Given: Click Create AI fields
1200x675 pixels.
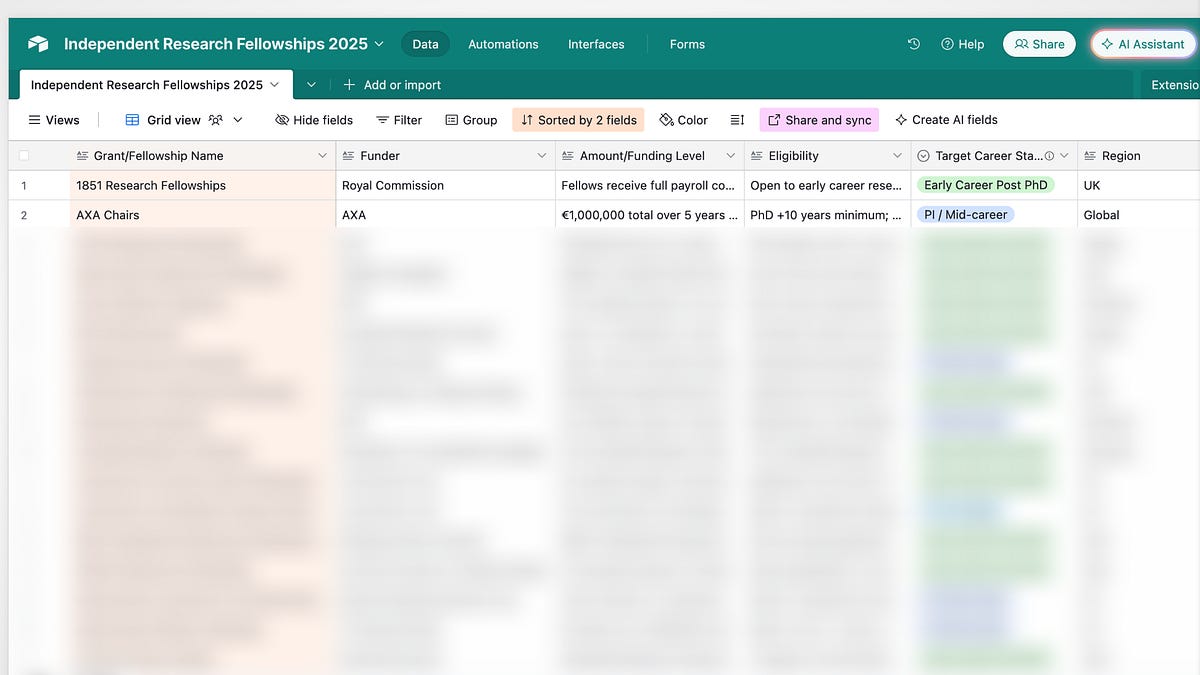Looking at the screenshot, I should click(946, 120).
